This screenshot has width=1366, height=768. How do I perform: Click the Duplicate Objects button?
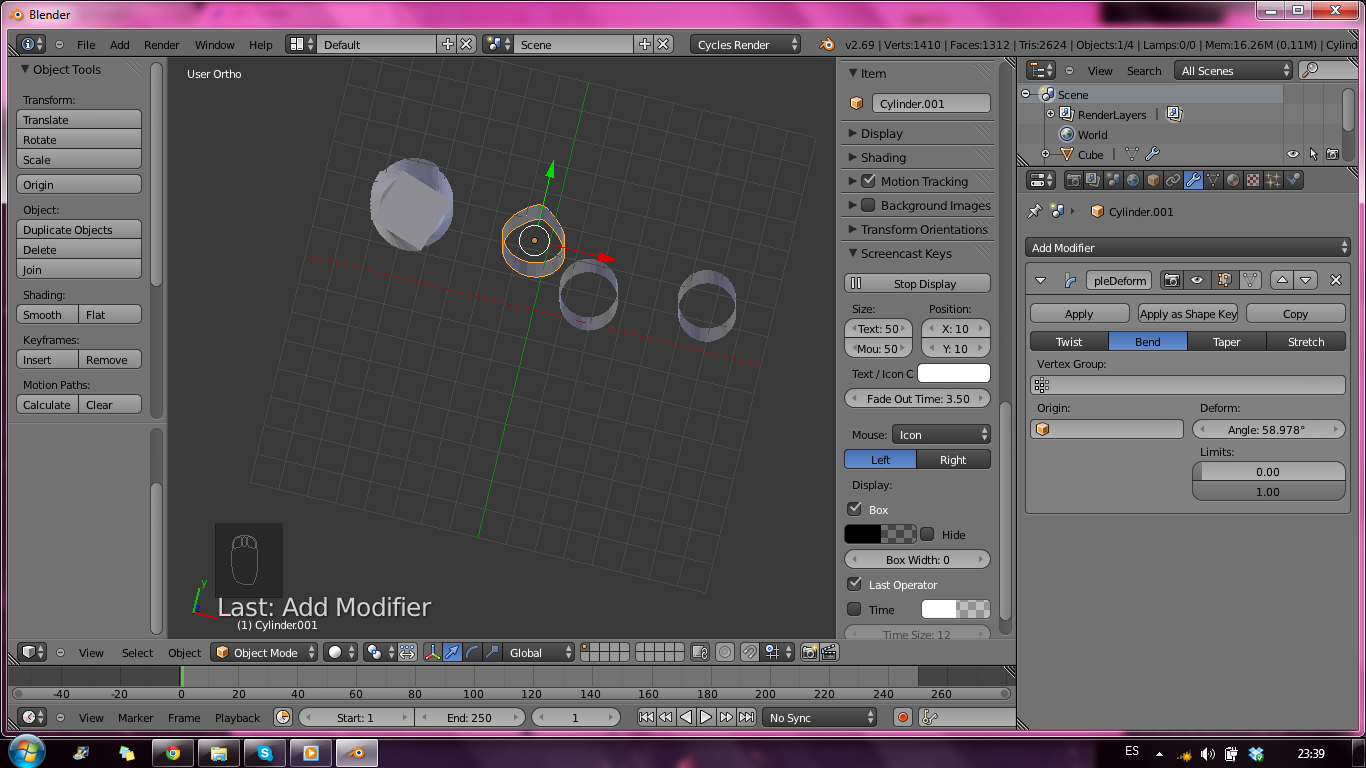click(x=79, y=229)
